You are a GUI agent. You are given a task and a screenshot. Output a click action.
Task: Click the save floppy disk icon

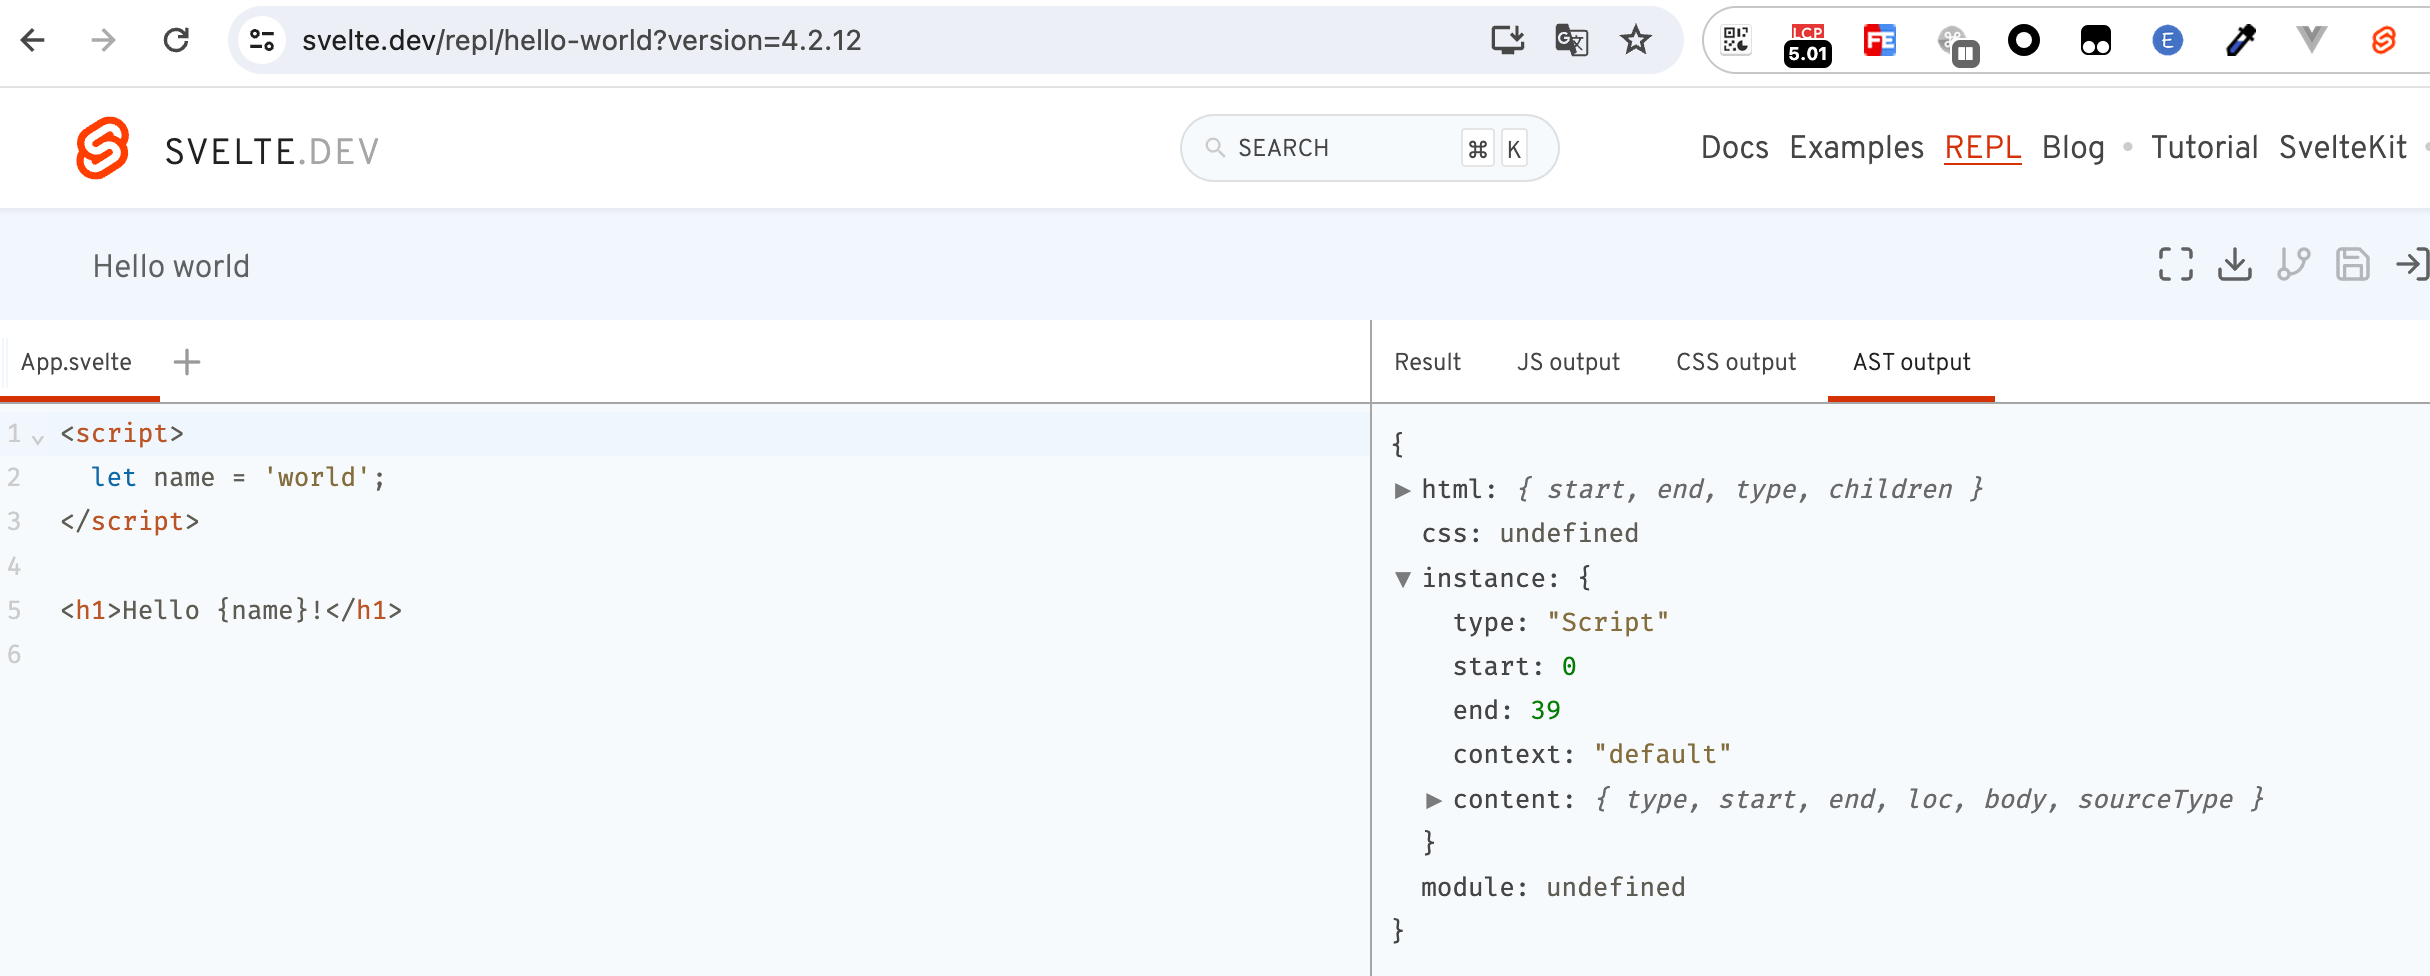2352,265
